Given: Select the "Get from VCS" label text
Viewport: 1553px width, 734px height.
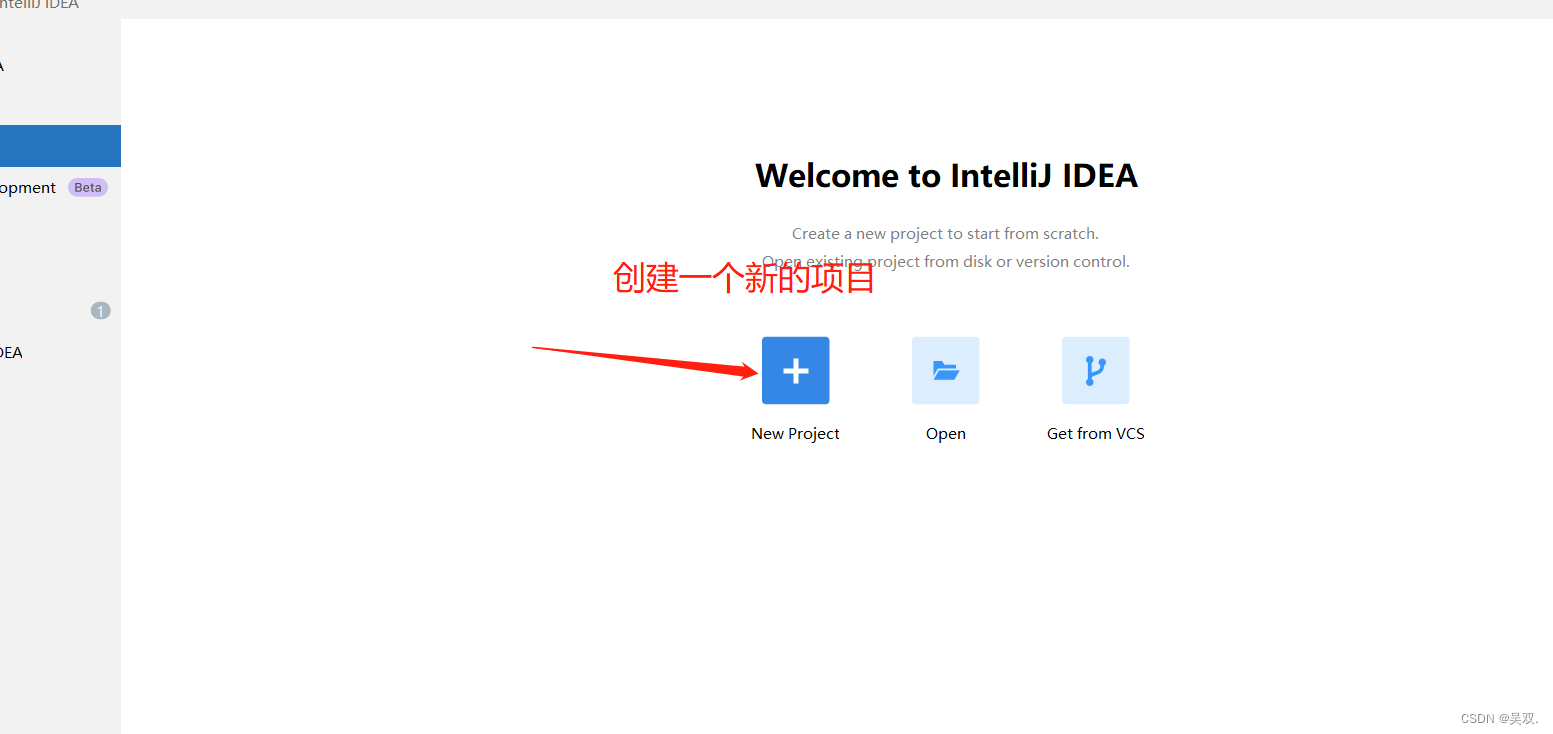Looking at the screenshot, I should click(x=1095, y=434).
